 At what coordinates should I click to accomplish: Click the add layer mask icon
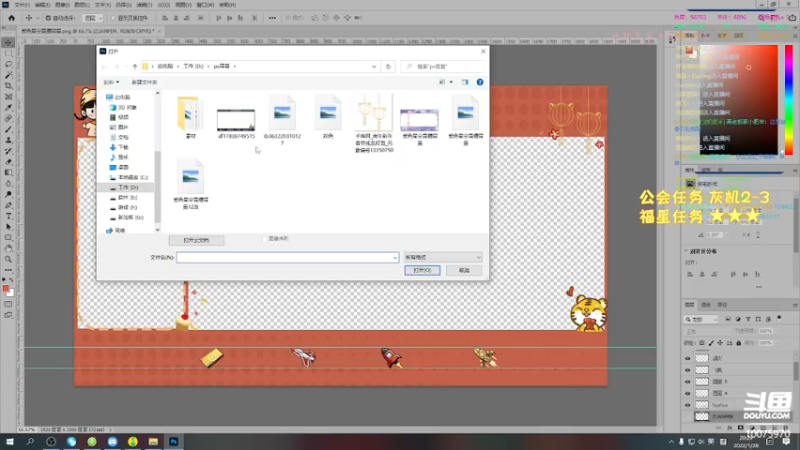[x=740, y=428]
